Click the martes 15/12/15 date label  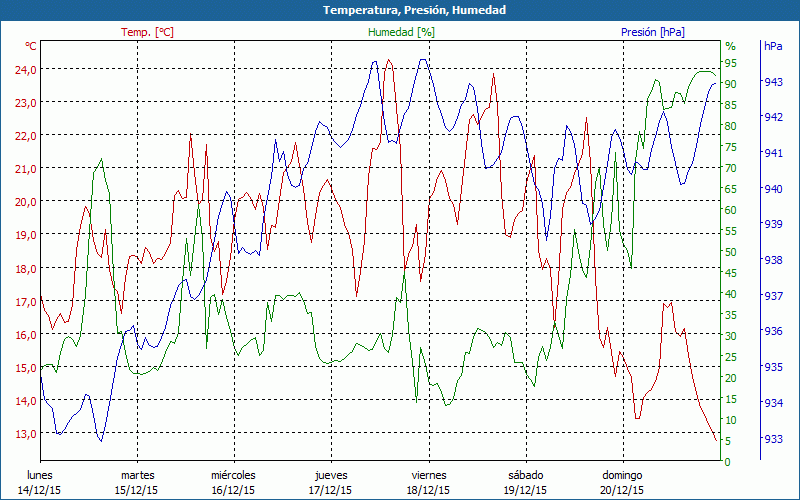coord(137,483)
